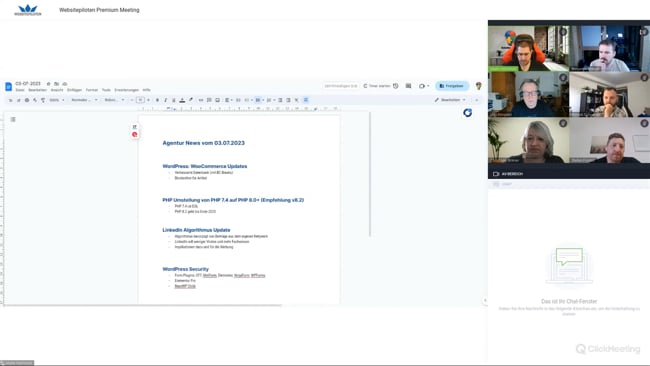
Task: Click the Google Docs home icon
Action: click(8, 86)
